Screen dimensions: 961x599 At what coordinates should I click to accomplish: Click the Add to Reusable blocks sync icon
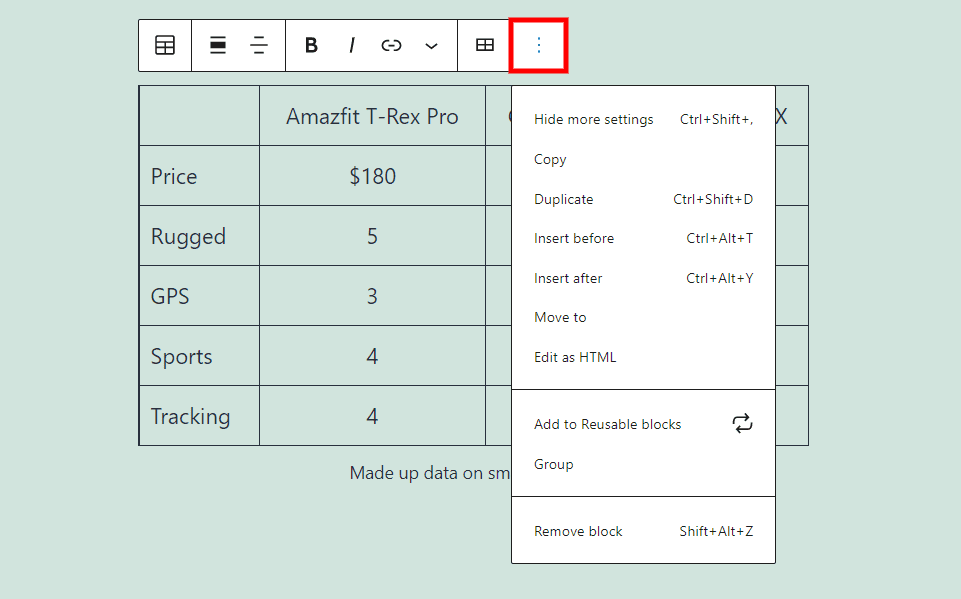(742, 423)
